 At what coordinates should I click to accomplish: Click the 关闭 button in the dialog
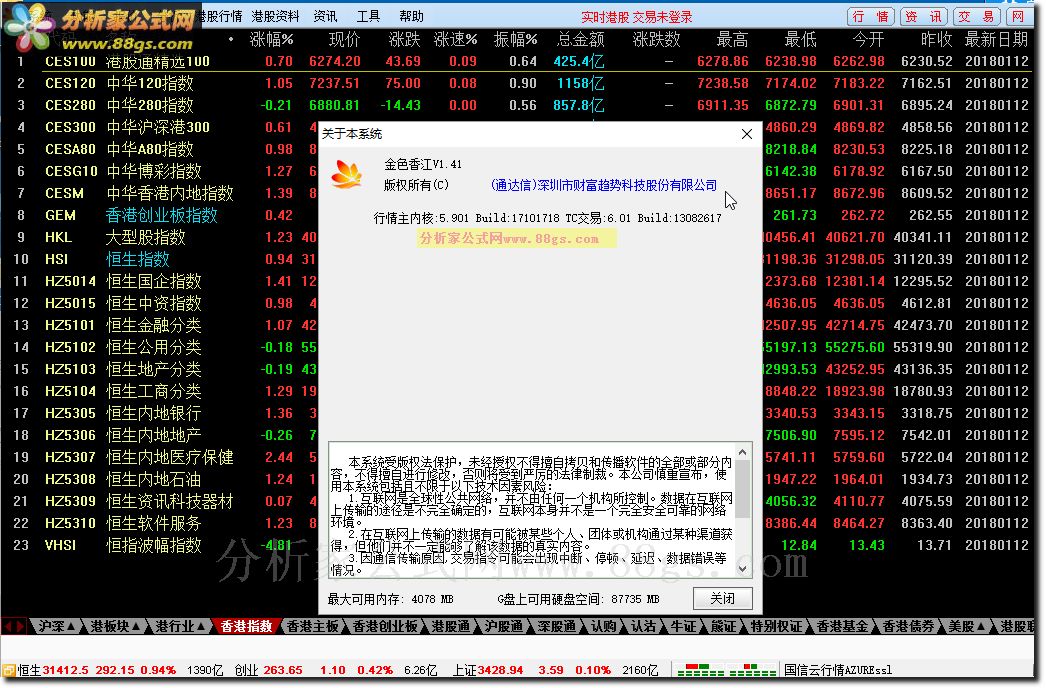pyautogui.click(x=722, y=599)
